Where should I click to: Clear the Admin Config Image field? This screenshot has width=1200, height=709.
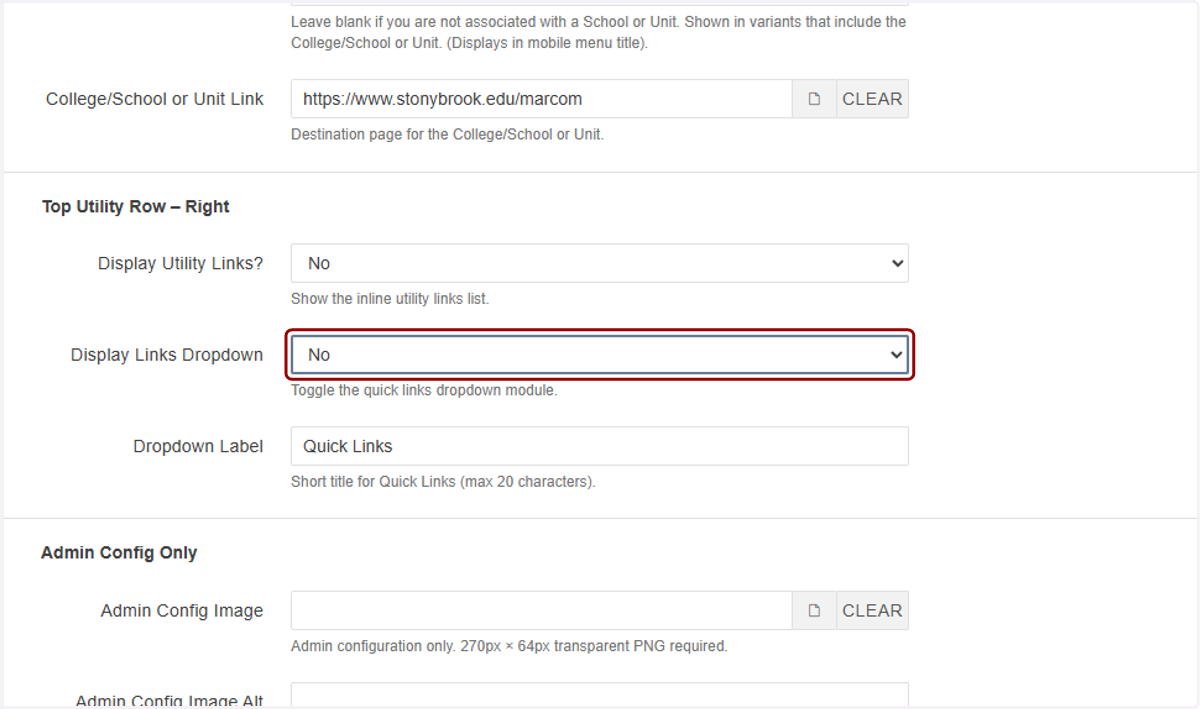[x=872, y=611]
